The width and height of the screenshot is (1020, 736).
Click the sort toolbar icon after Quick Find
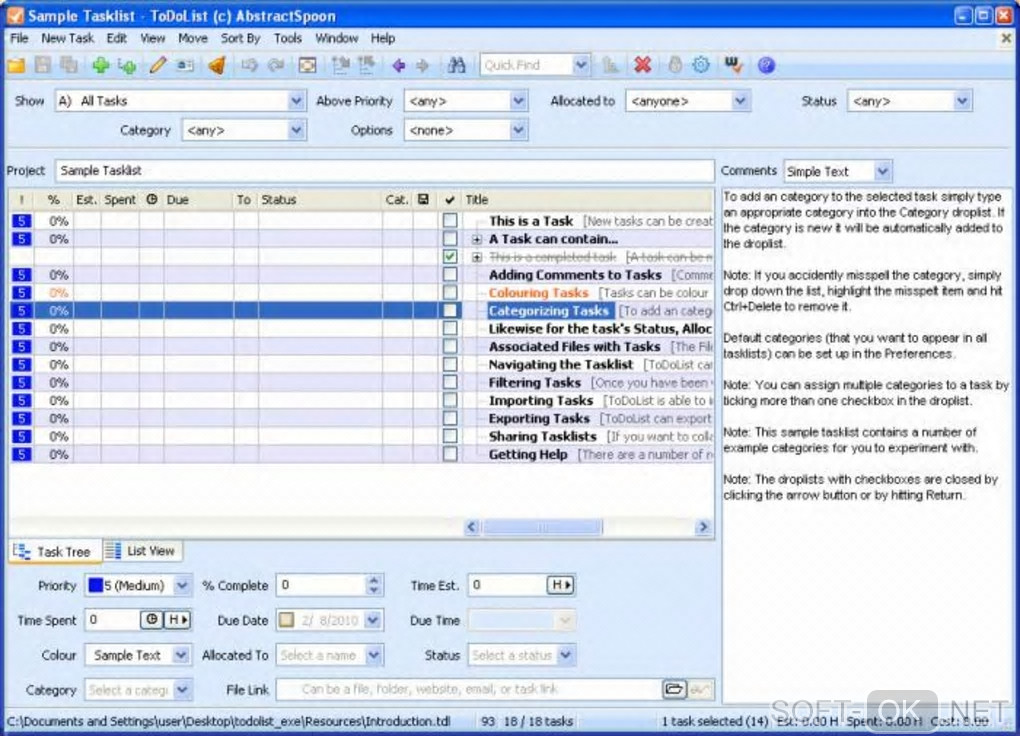[610, 65]
